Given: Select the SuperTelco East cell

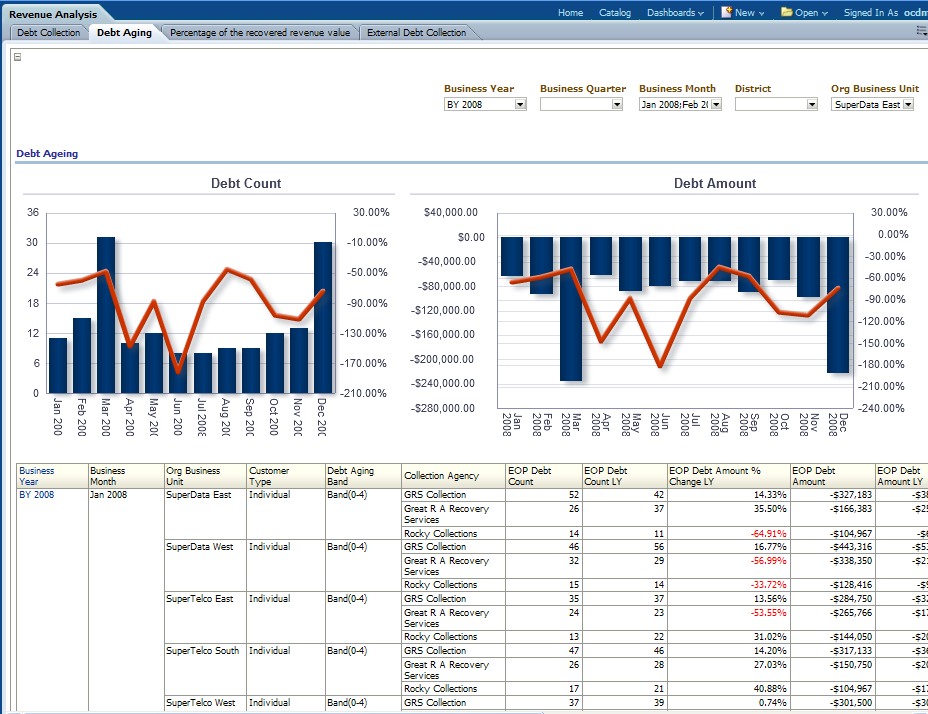Looking at the screenshot, I should (x=200, y=599).
